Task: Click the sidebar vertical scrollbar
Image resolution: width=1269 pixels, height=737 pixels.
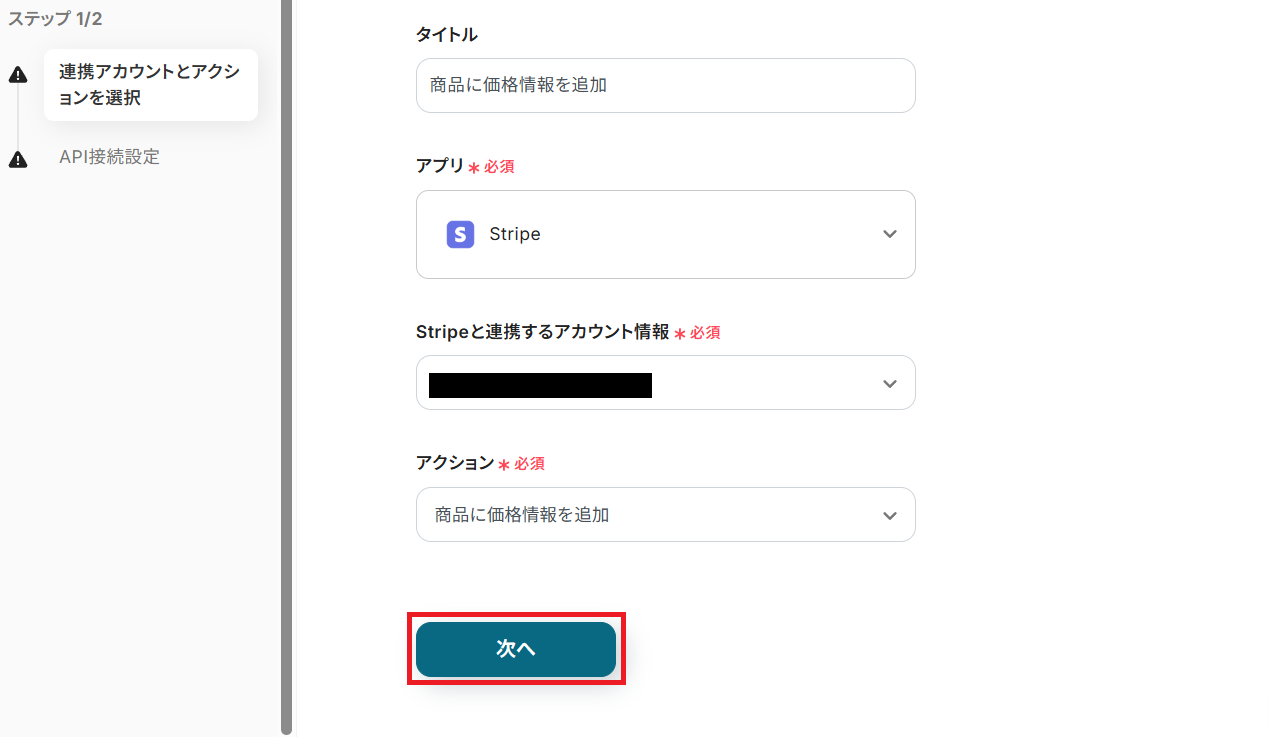Action: point(286,368)
